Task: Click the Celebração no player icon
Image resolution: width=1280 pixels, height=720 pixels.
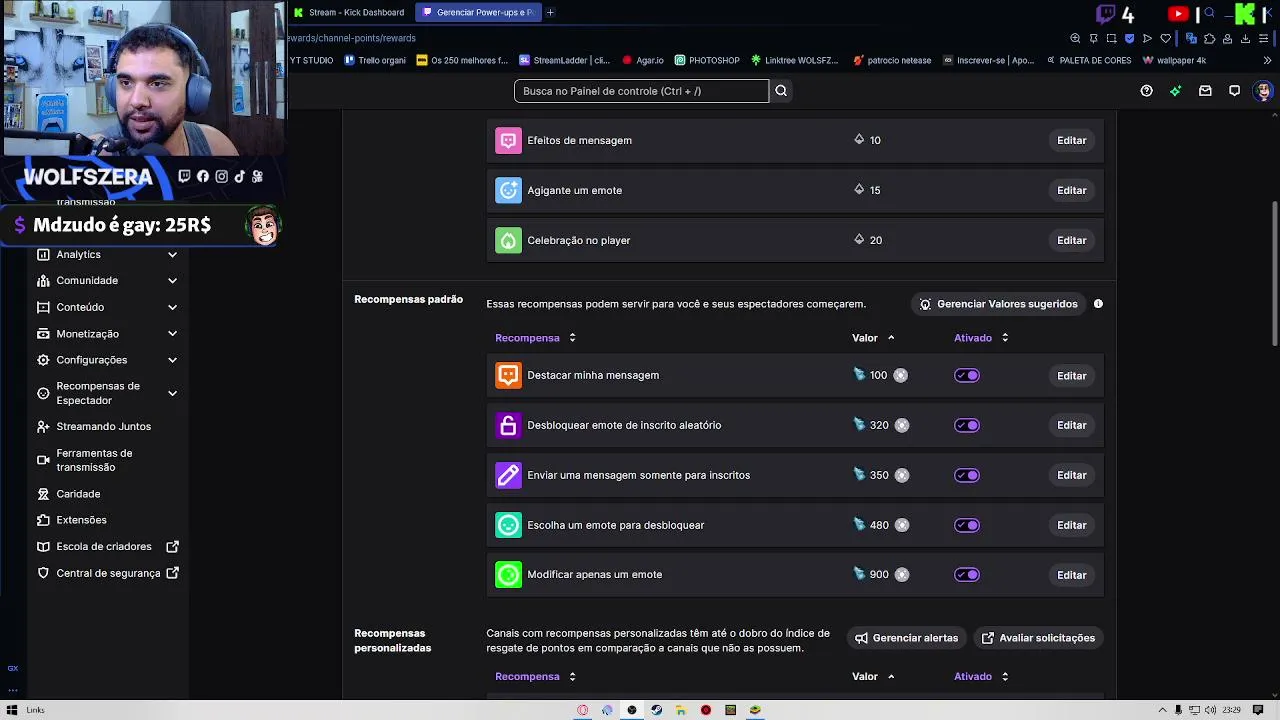Action: [508, 240]
